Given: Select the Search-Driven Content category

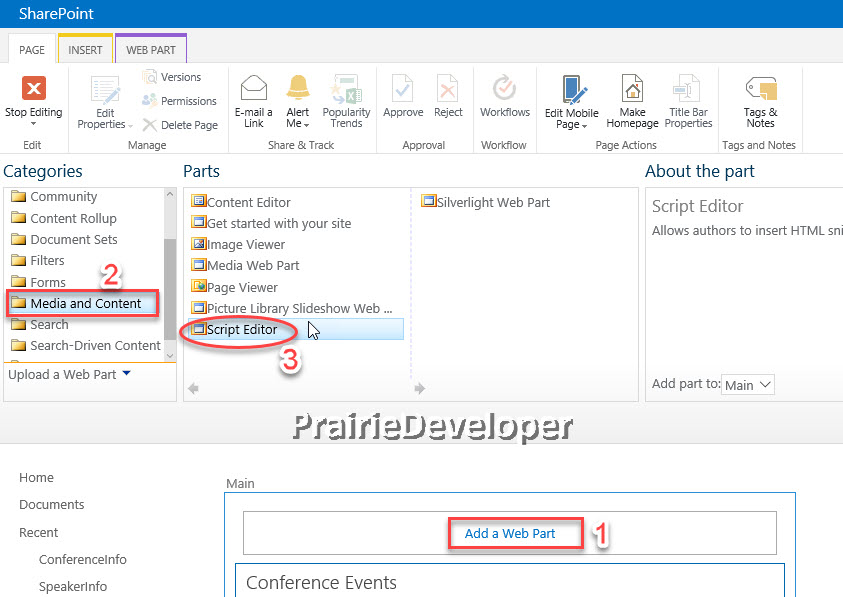Looking at the screenshot, I should click(x=85, y=345).
